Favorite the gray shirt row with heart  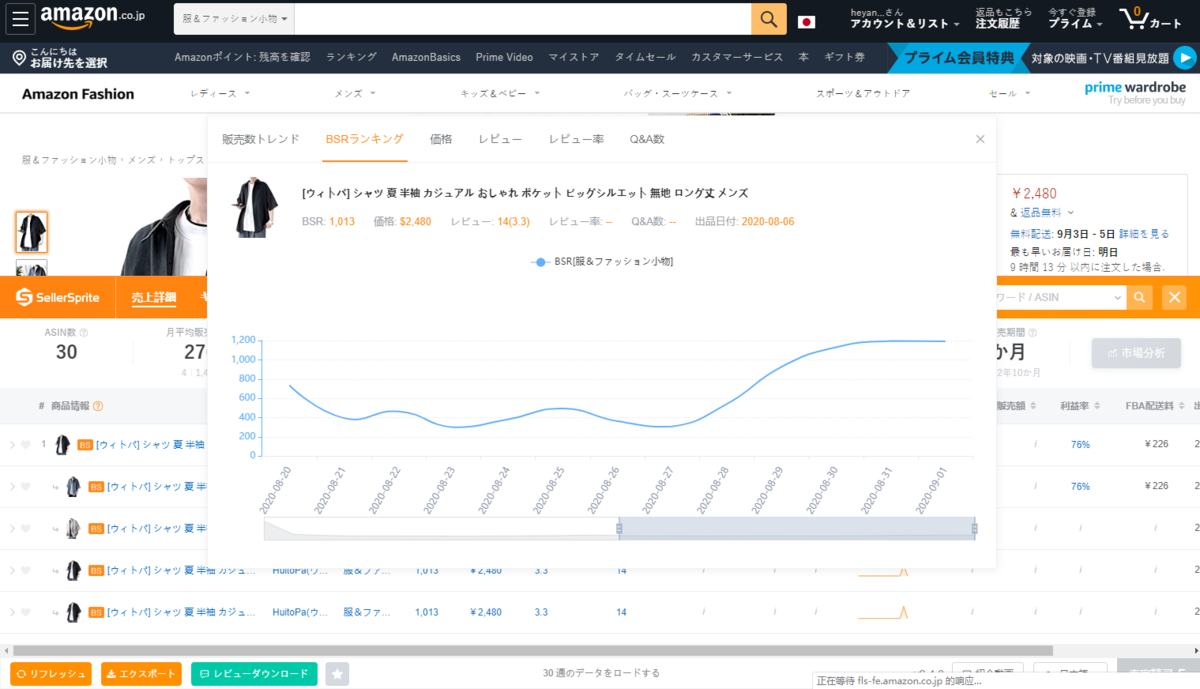[25, 528]
